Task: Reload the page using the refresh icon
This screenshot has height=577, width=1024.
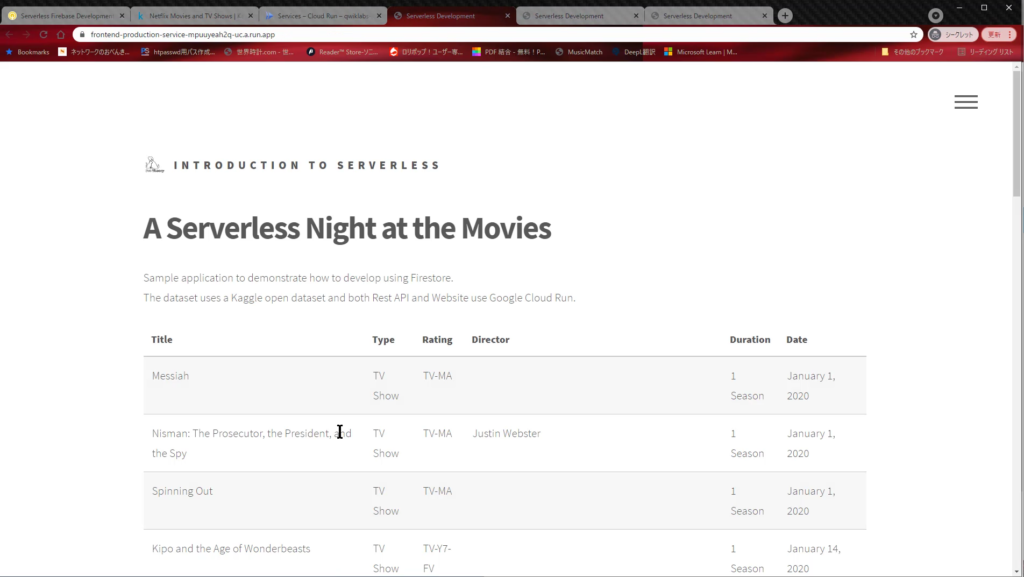Action: (x=43, y=34)
